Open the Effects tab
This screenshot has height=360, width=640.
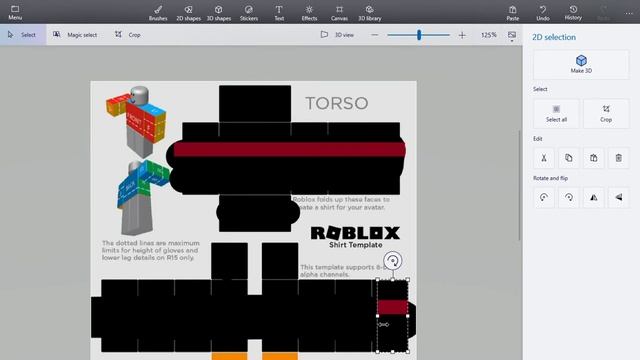click(309, 13)
